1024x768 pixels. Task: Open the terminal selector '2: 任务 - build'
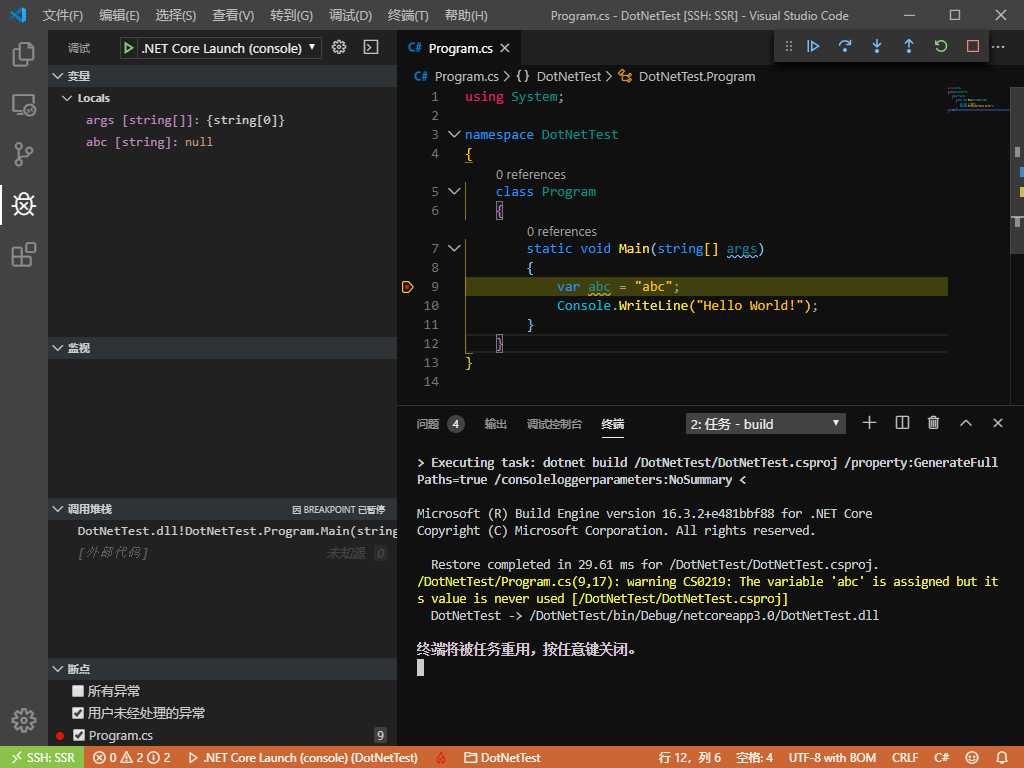[765, 424]
